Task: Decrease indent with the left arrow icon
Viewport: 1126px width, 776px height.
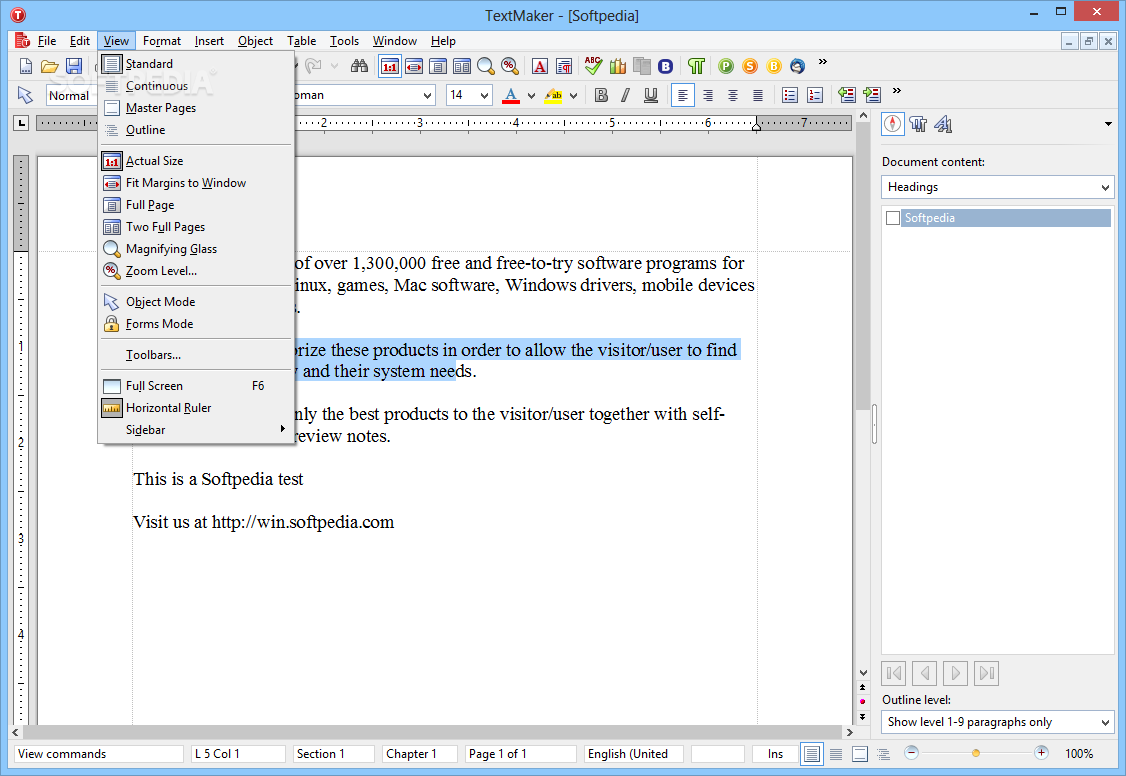Action: click(847, 95)
